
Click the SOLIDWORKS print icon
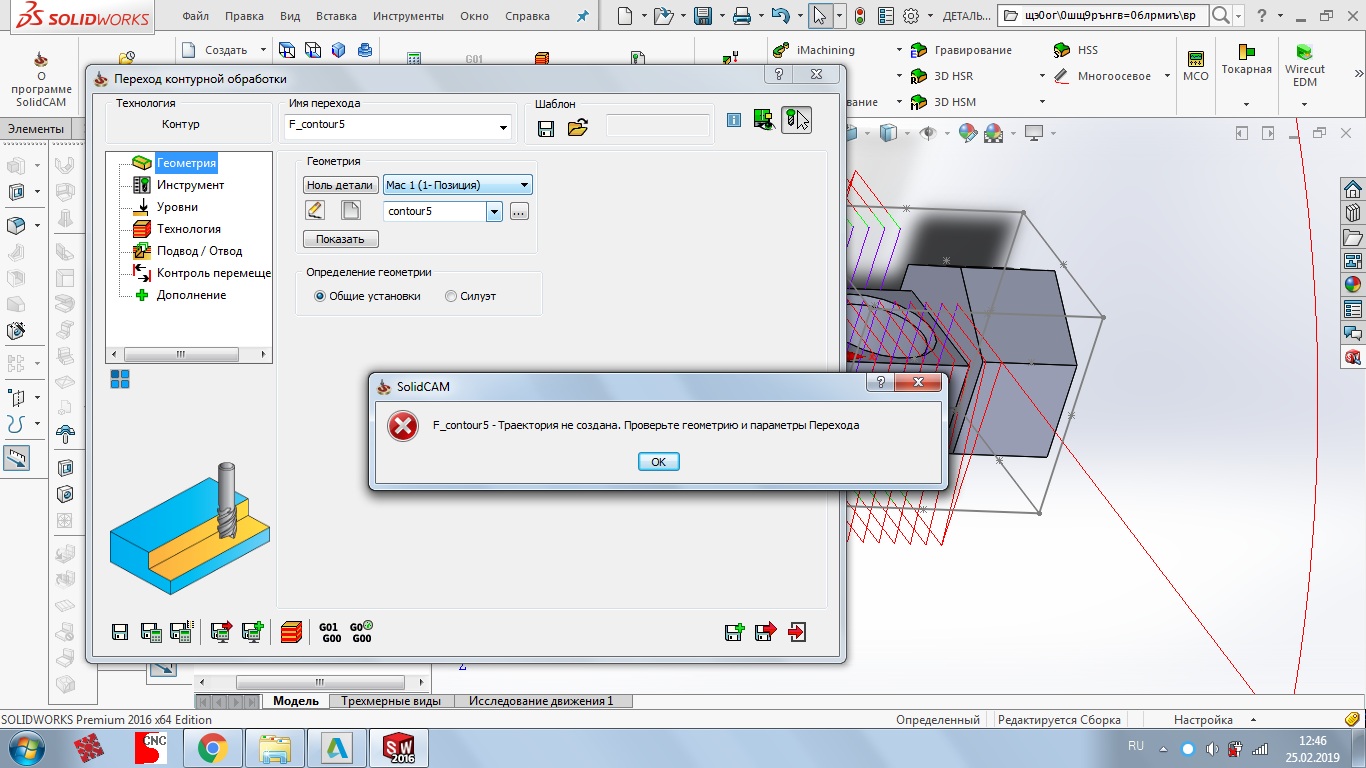click(742, 16)
